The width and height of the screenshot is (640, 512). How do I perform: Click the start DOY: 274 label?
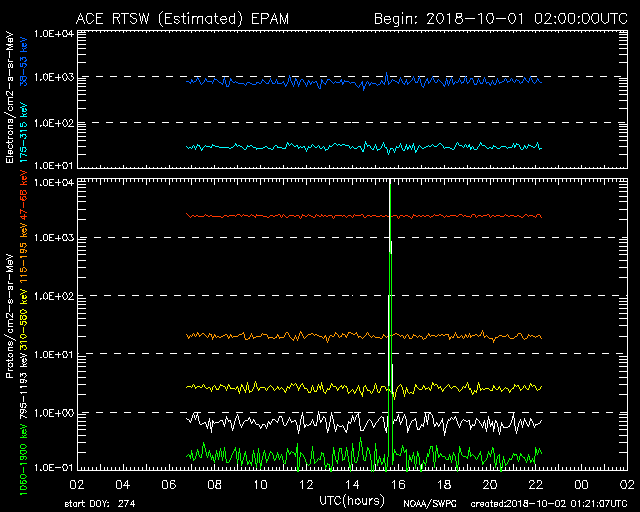[103, 502]
